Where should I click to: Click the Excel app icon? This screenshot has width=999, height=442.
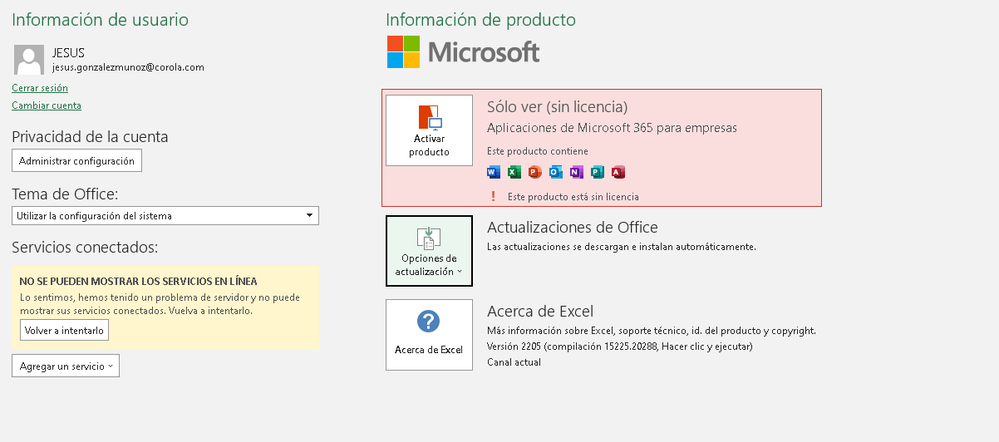tap(514, 171)
